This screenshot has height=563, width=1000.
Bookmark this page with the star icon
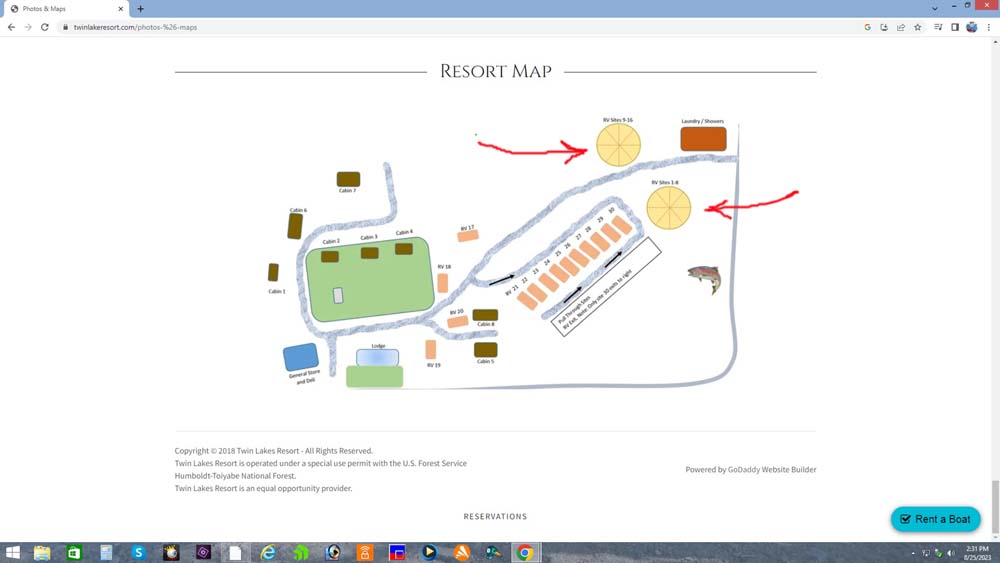918,27
